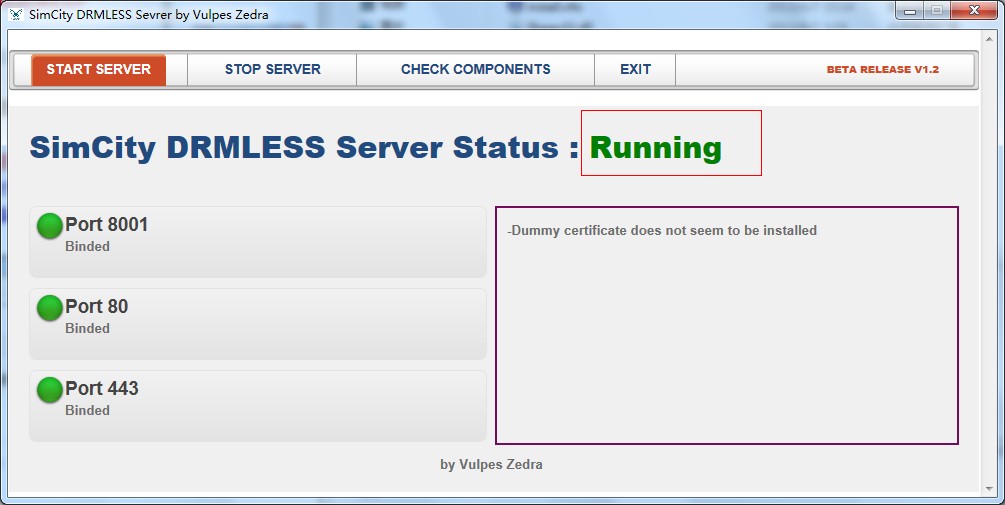1005x505 pixels.
Task: Run CHECK COMPONENTS
Action: tap(476, 70)
